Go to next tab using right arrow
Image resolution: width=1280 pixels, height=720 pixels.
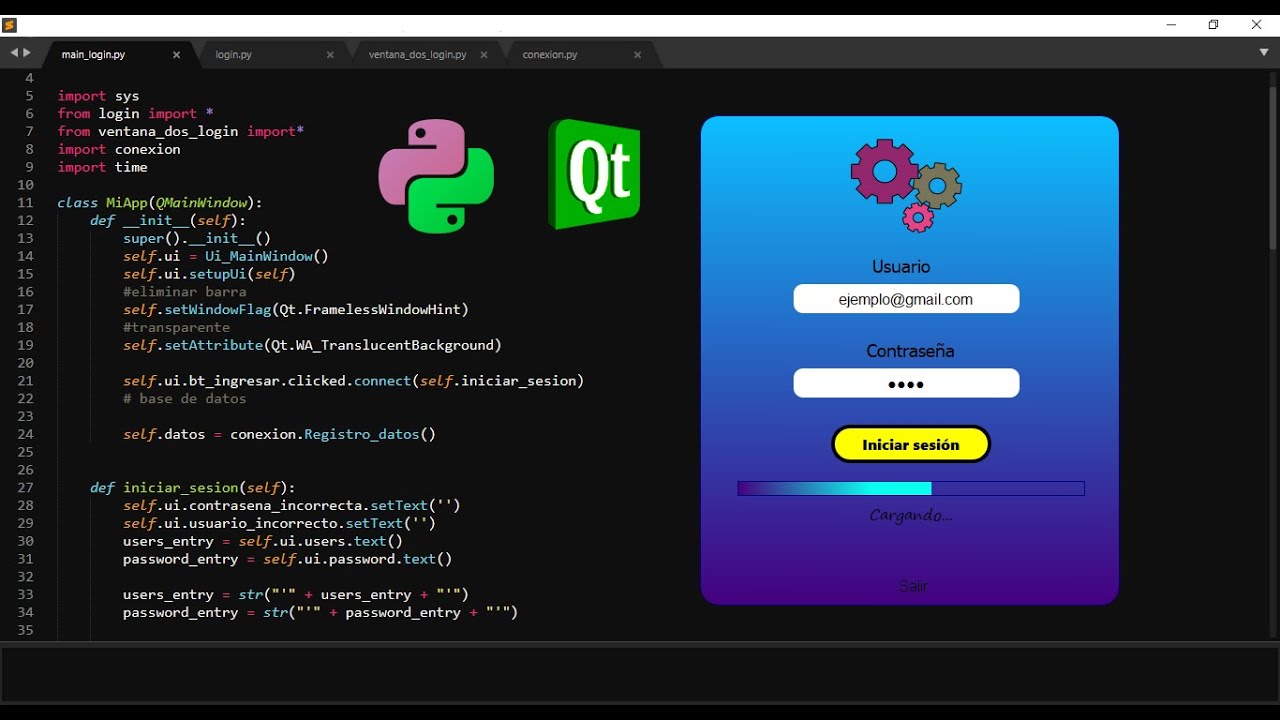(27, 53)
